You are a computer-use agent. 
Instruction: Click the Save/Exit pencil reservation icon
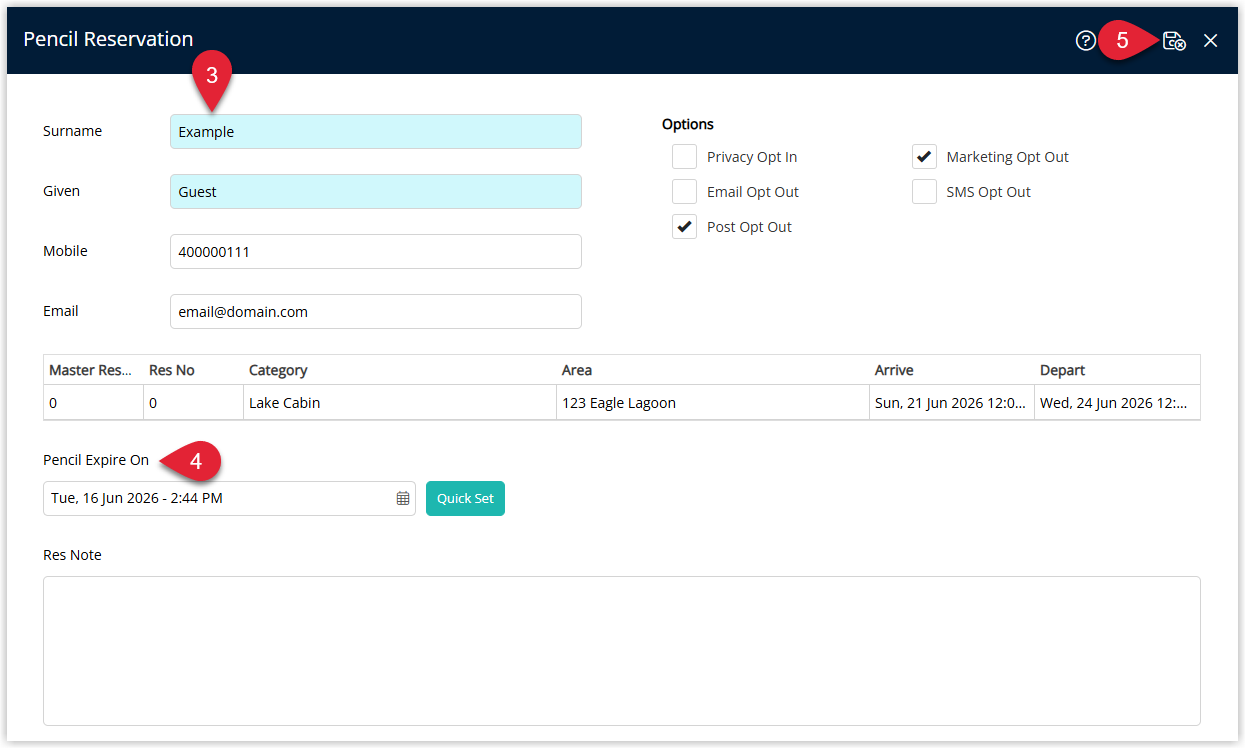click(1174, 41)
